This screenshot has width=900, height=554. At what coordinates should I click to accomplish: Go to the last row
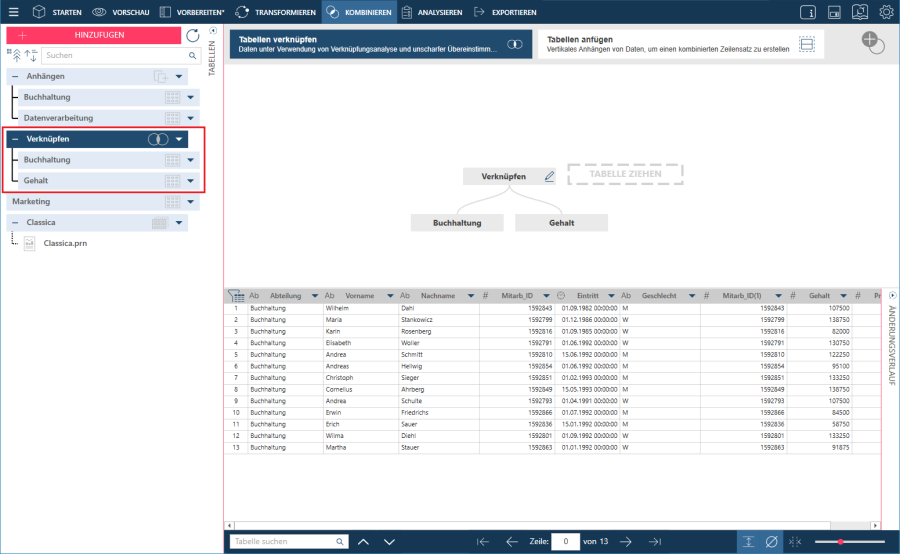(x=655, y=541)
